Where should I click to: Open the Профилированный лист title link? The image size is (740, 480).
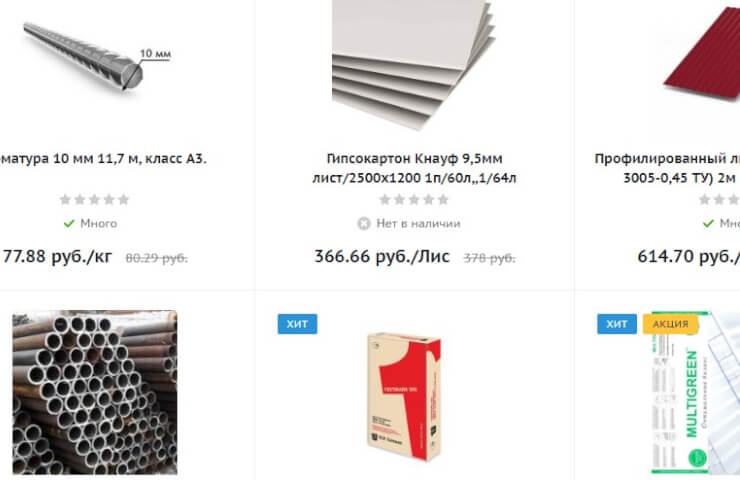pyautogui.click(x=667, y=168)
